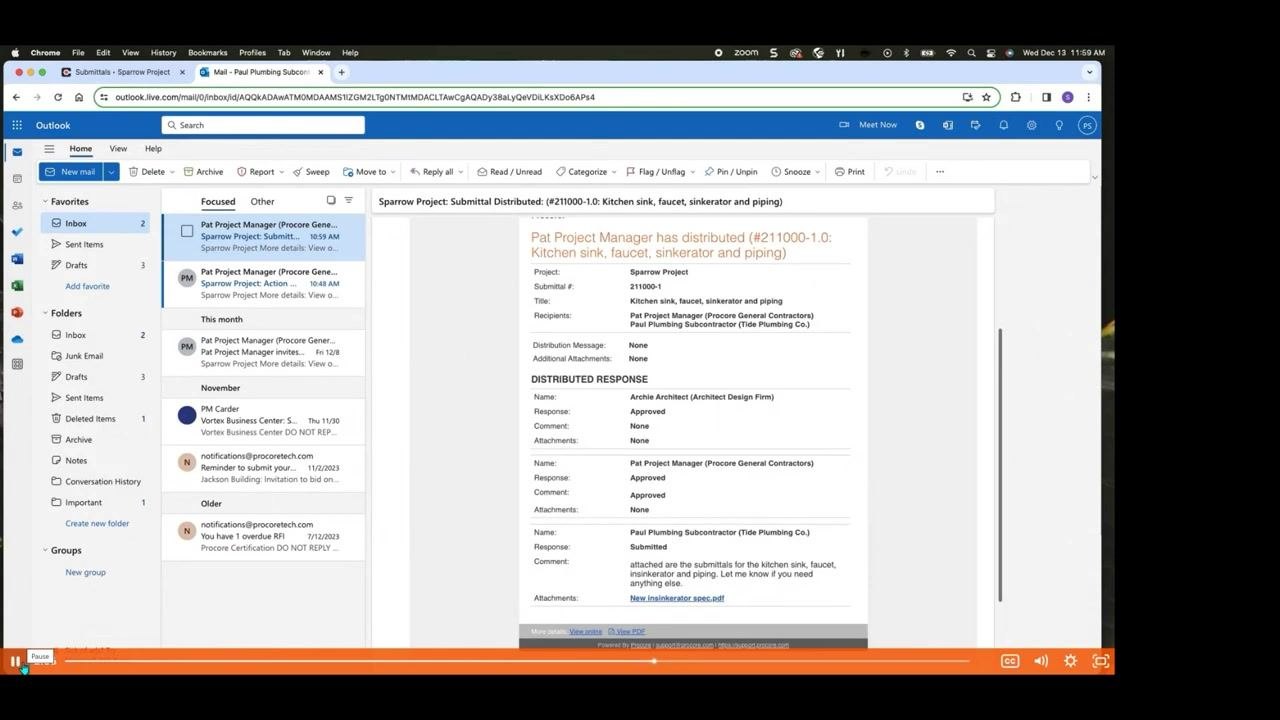Open Outlook settings gear

coord(1031,125)
